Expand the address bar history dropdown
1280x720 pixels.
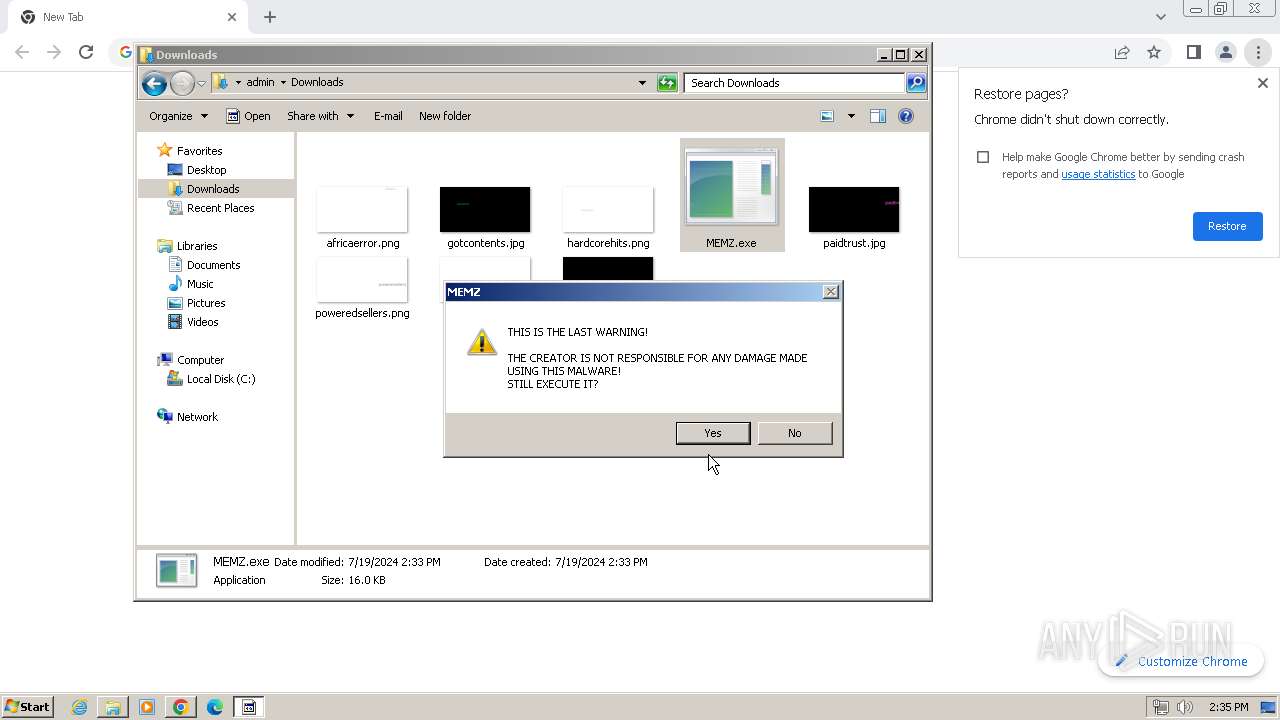click(x=642, y=83)
